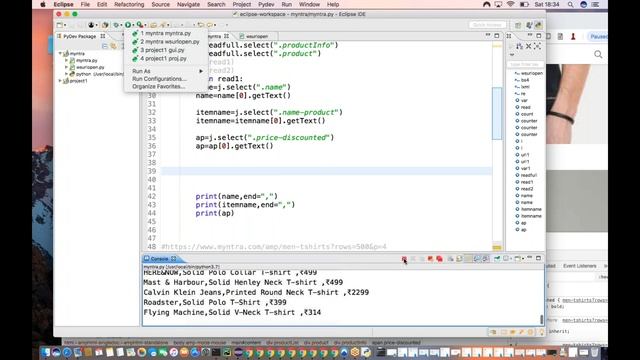Open the Refactoring menu

tap(129, 4)
